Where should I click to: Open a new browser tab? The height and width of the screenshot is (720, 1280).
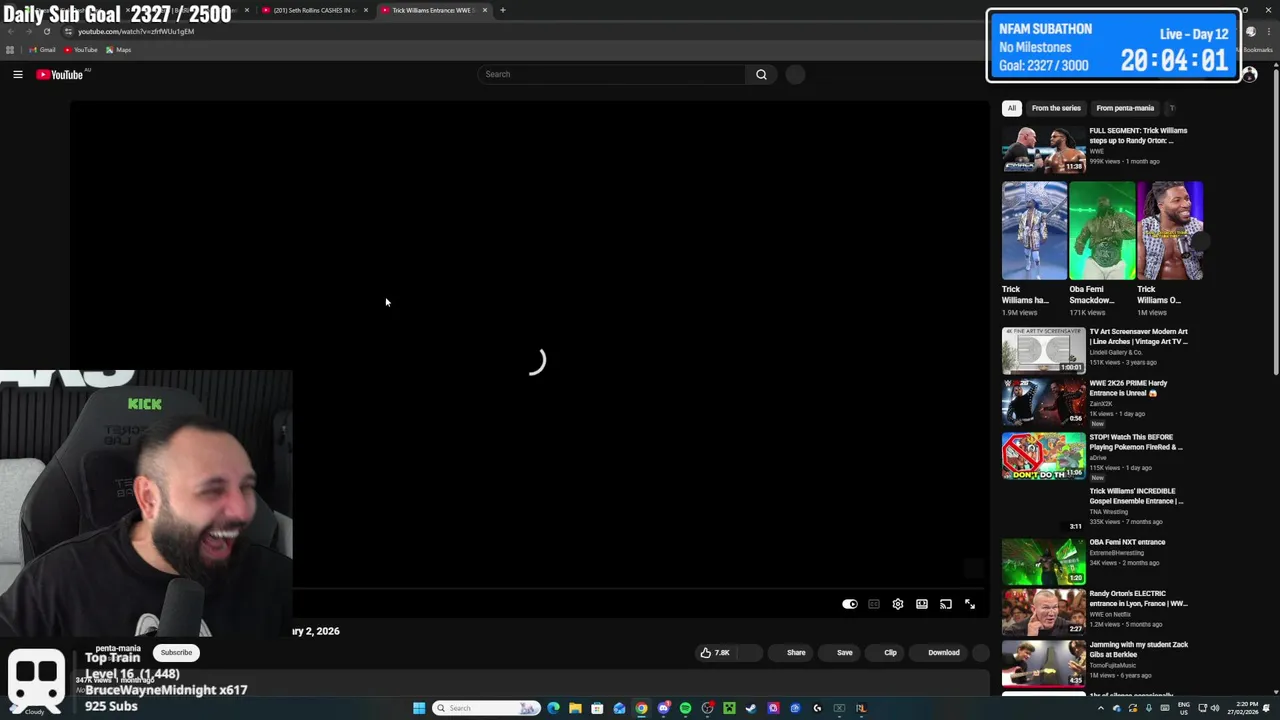503,10
